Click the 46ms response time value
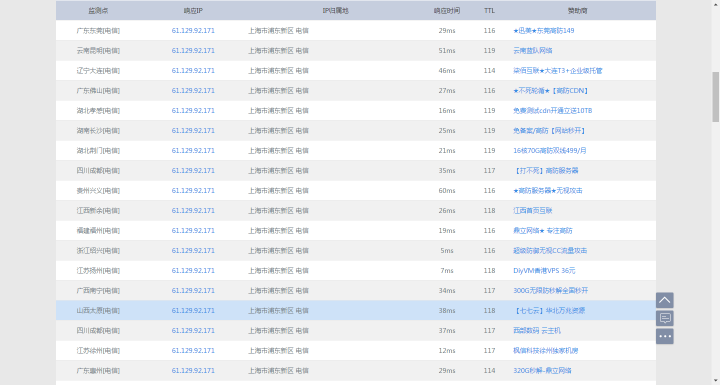The height and width of the screenshot is (385, 720). point(447,71)
